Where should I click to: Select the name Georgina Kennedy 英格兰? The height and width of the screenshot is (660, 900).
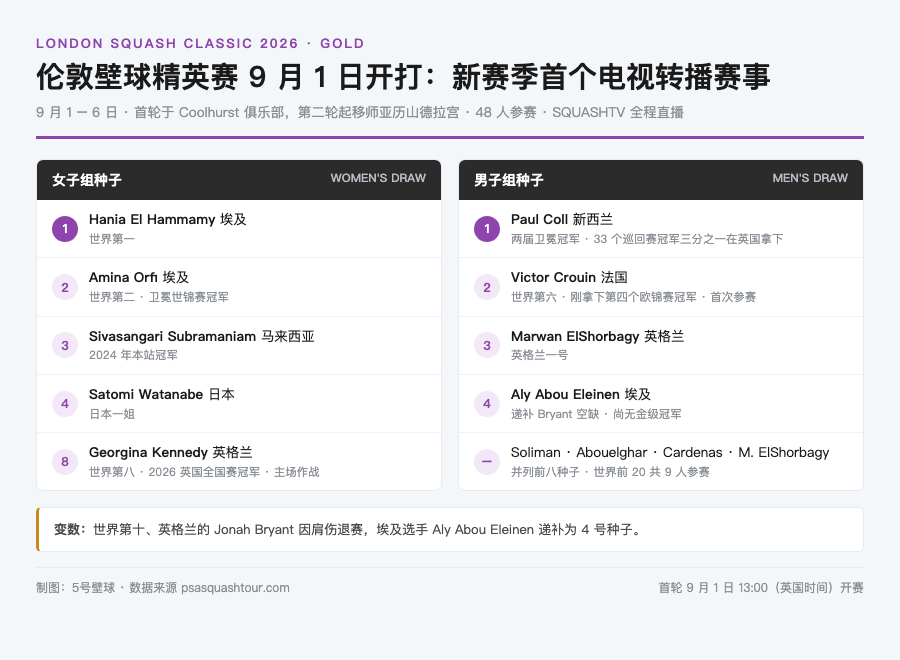pos(170,452)
